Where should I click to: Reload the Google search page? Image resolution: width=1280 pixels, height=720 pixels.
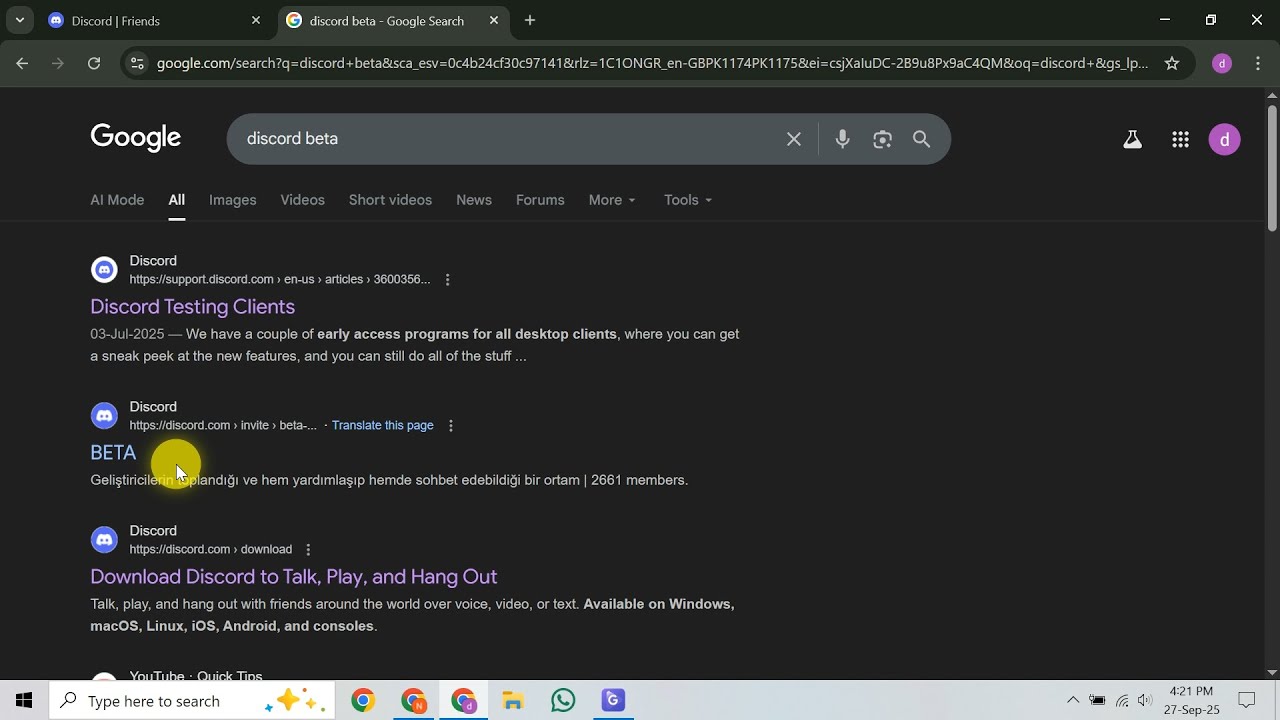(94, 63)
